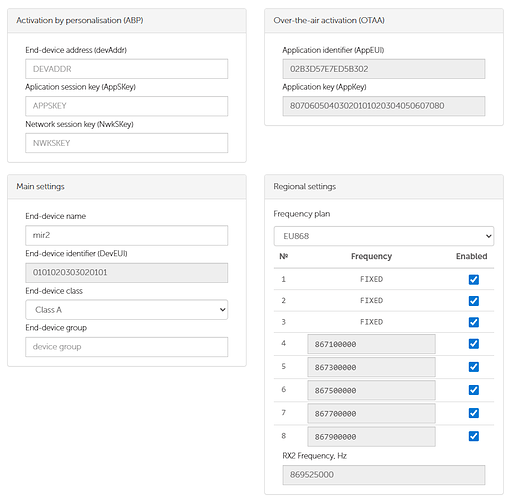Click the DevEUI field 0101020303020101
Screen dimensions: 512x500
point(127,273)
